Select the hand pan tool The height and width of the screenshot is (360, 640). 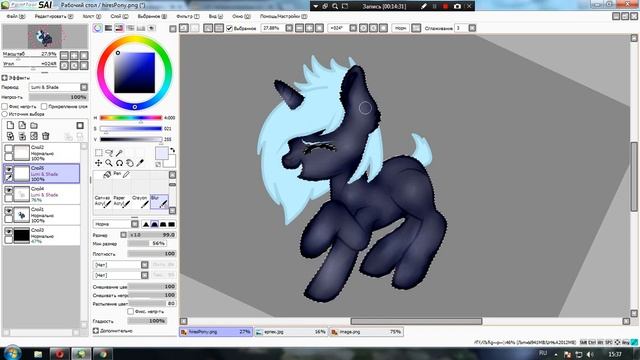click(x=129, y=163)
